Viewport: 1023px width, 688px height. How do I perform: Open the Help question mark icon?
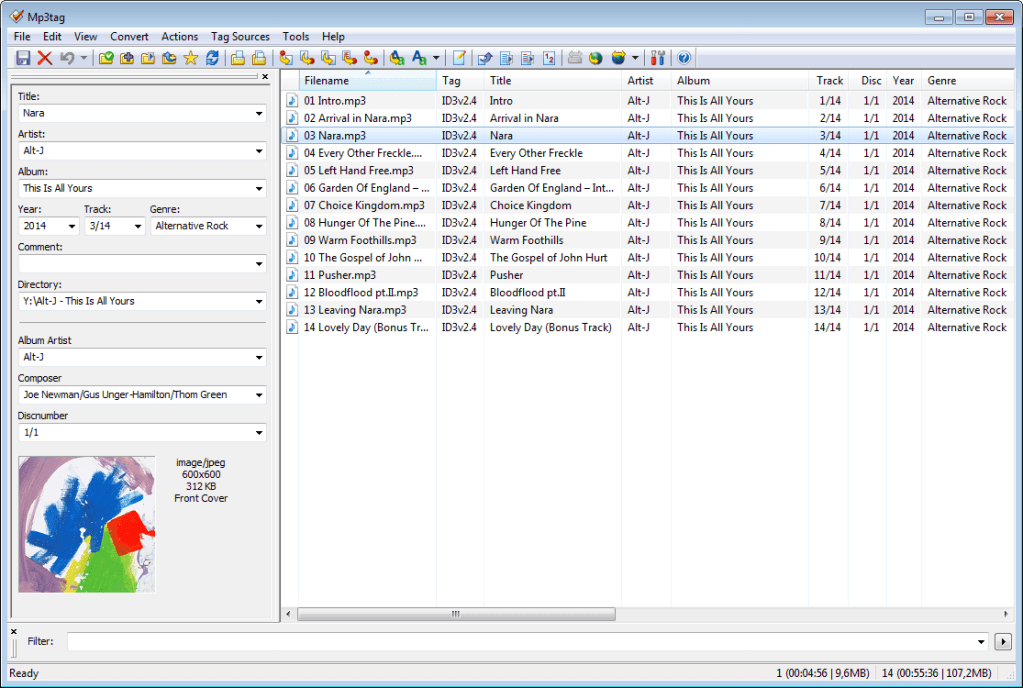pyautogui.click(x=684, y=58)
